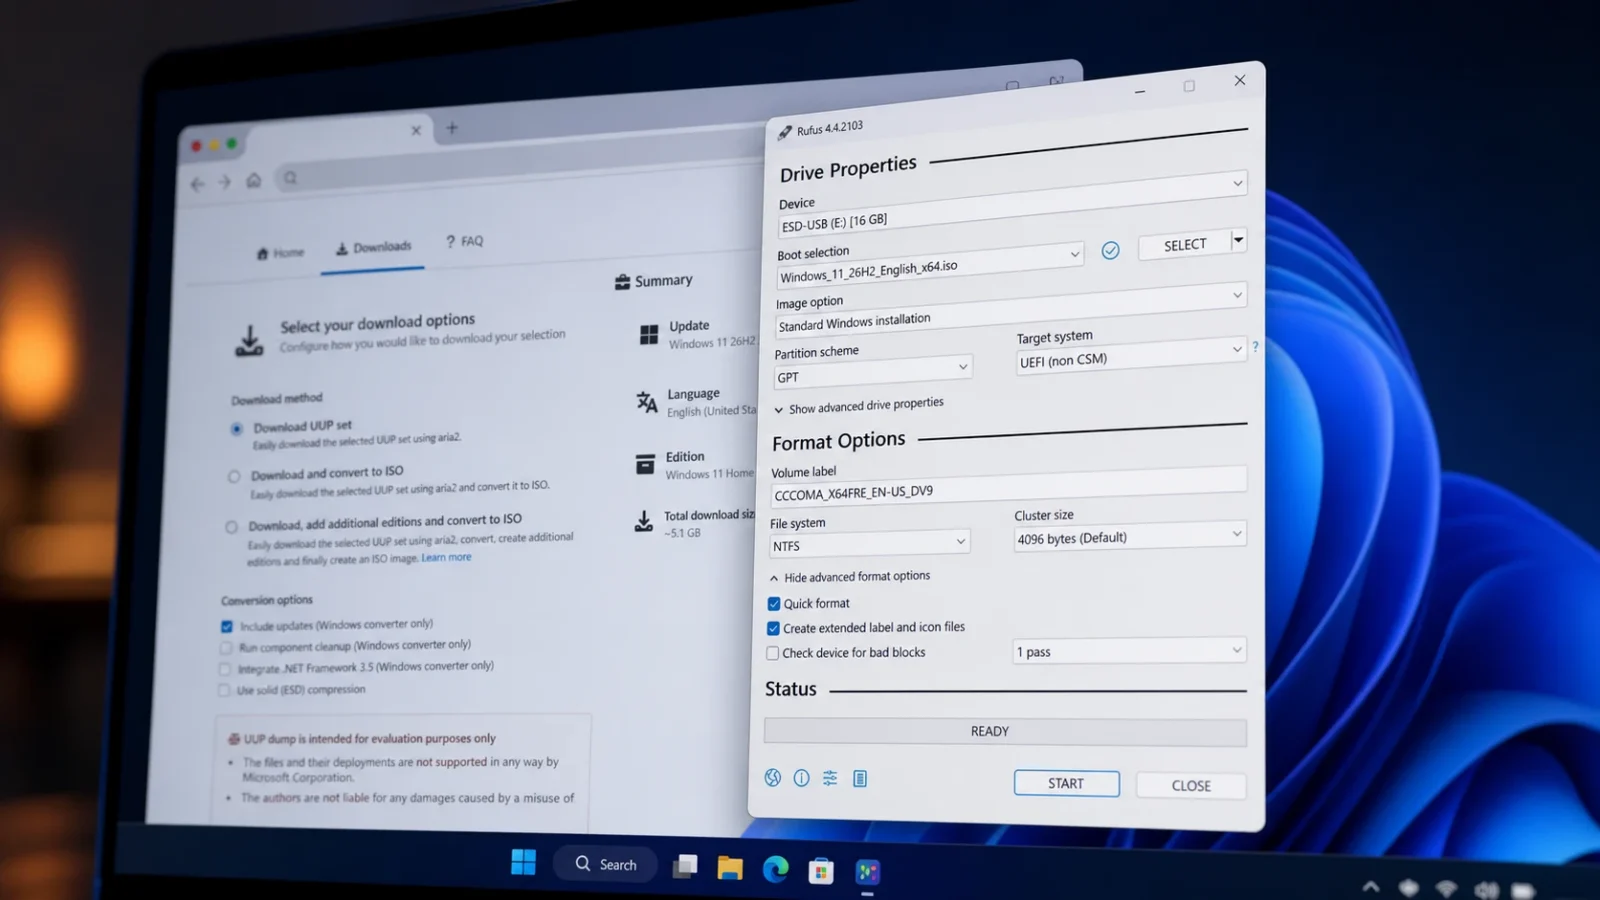This screenshot has height=900, width=1600.
Task: Enable Use solid (ESD) compression option
Action: pyautogui.click(x=223, y=690)
